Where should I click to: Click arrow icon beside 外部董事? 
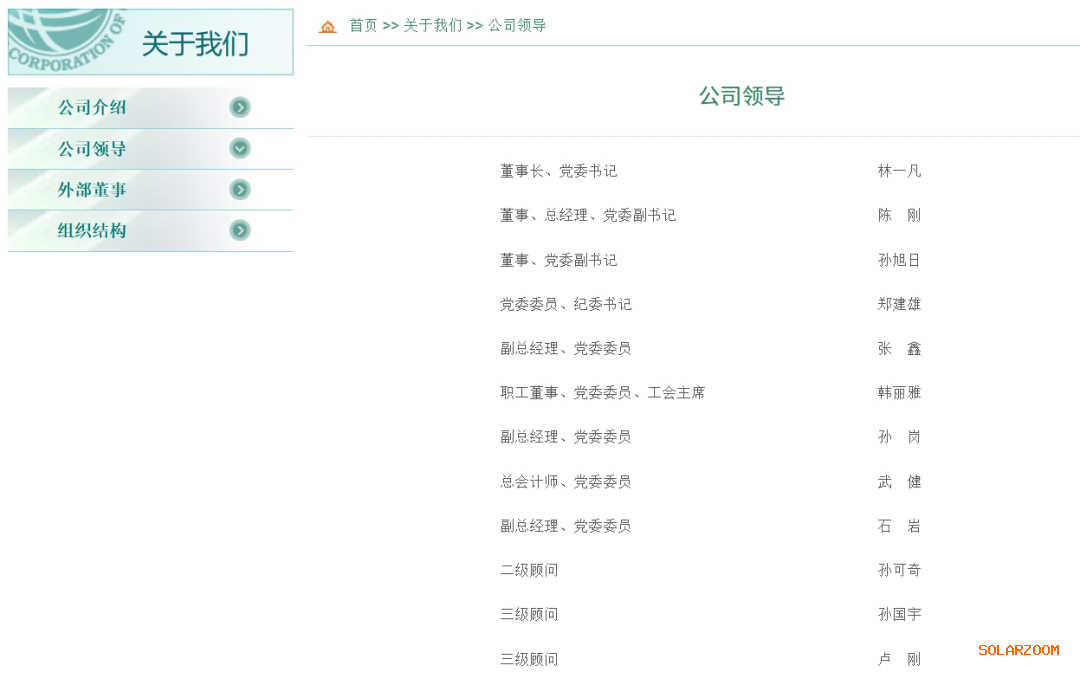click(x=240, y=190)
